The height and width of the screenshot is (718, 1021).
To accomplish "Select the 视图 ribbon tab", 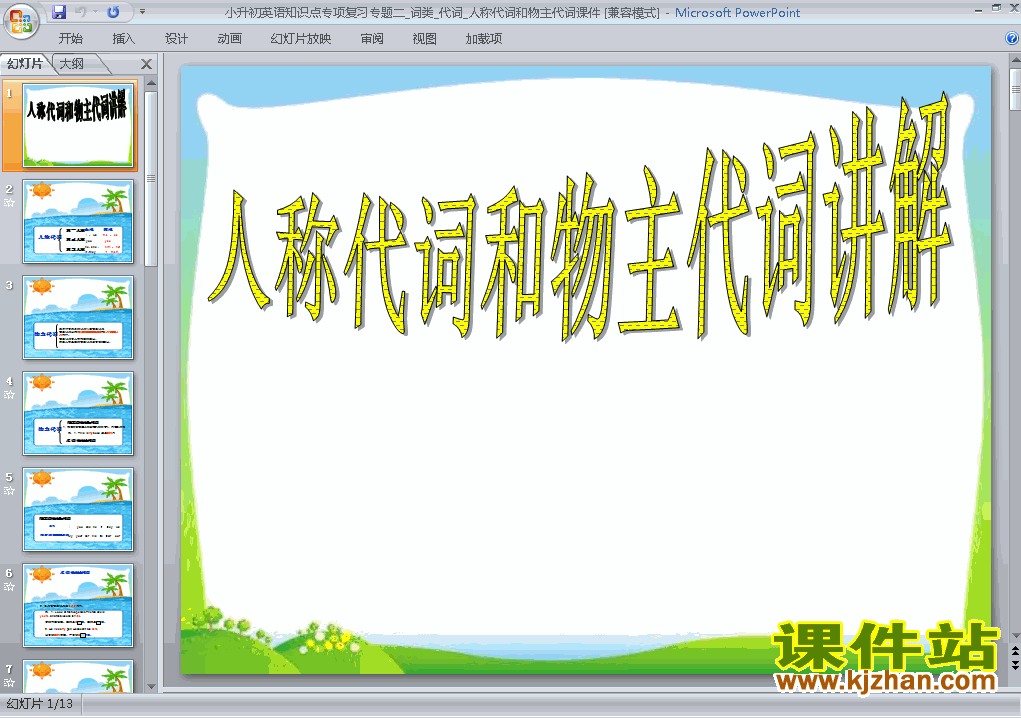I will (425, 38).
